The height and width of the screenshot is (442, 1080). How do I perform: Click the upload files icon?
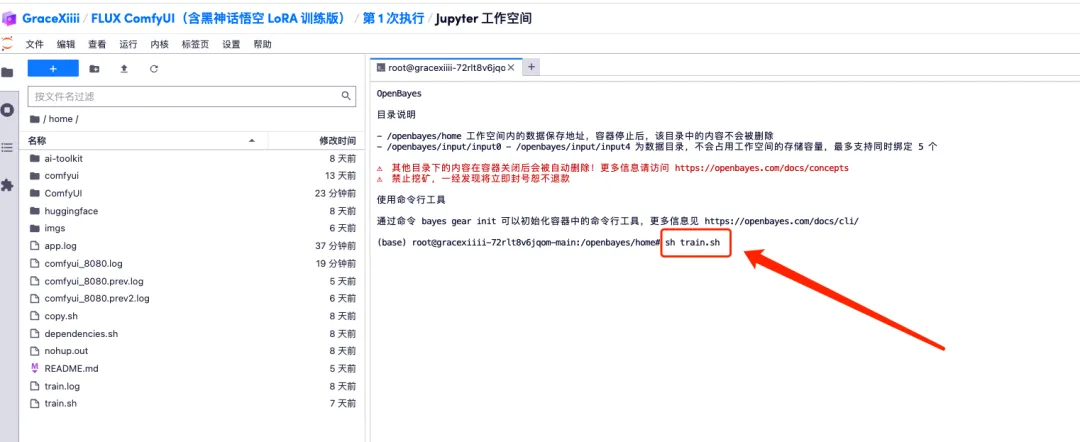(124, 69)
